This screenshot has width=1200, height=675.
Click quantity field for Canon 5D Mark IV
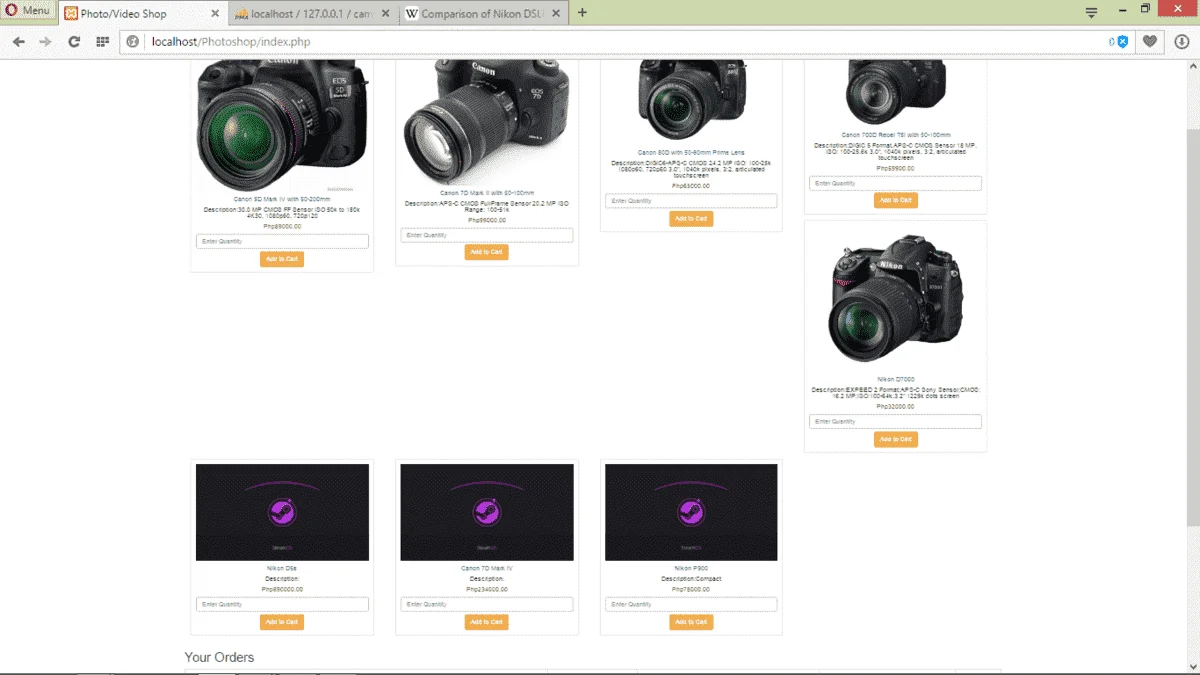pyautogui.click(x=282, y=242)
